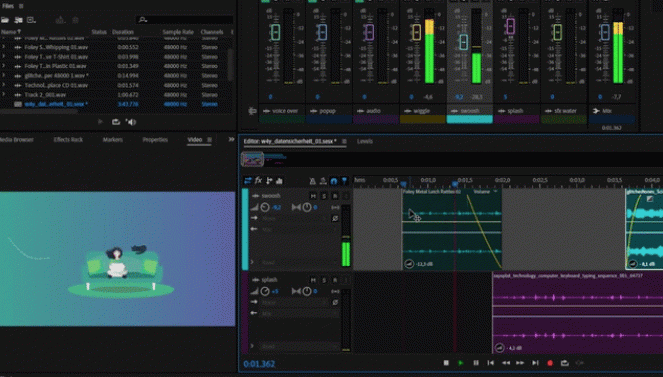Toggle snapping magnet icon in editor toolbar

pyautogui.click(x=334, y=181)
